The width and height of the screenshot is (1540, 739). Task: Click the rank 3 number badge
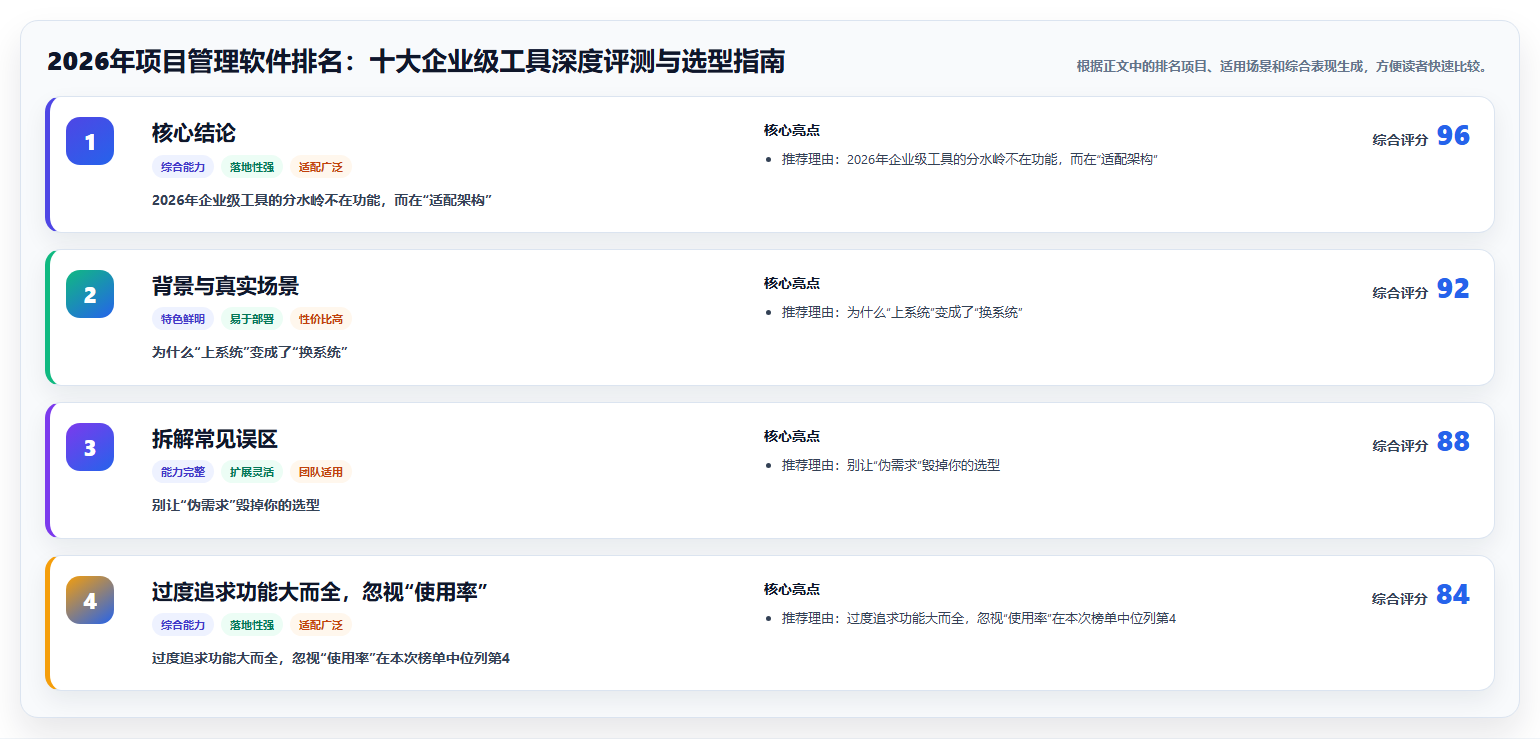point(90,447)
